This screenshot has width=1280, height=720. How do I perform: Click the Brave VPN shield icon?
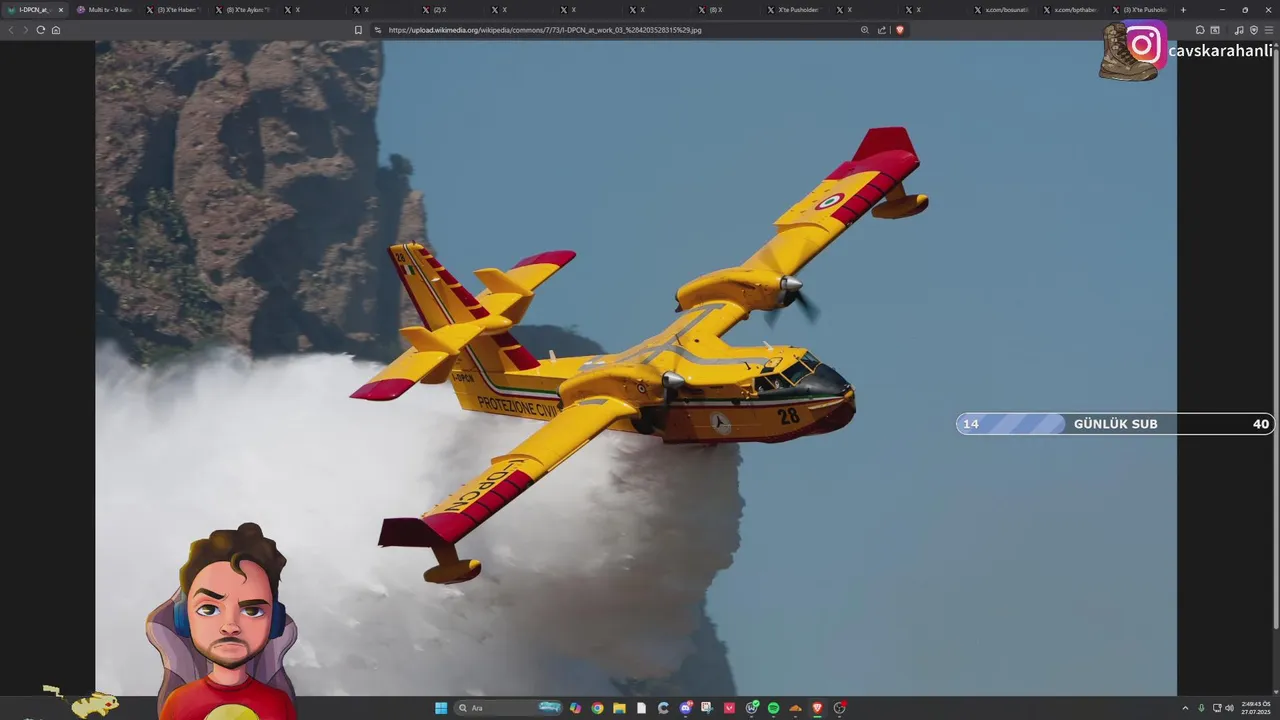pyautogui.click(x=1254, y=30)
